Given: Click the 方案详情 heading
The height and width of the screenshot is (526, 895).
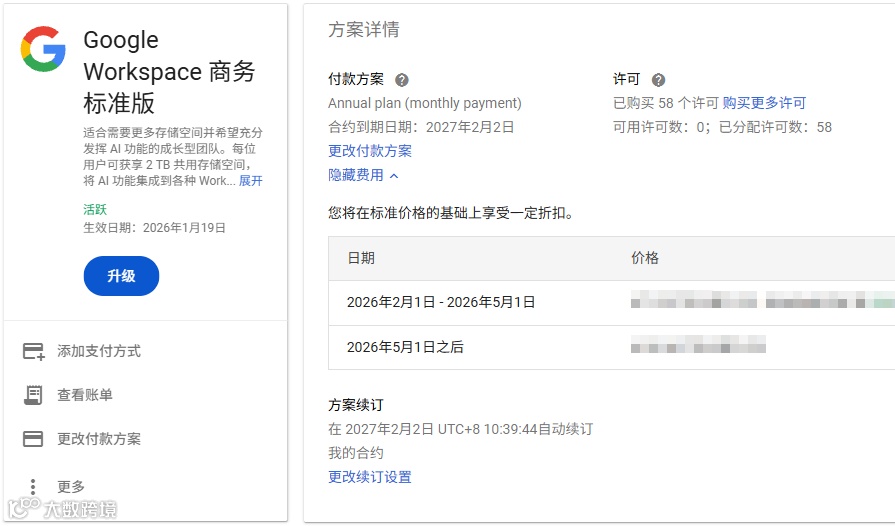Looking at the screenshot, I should pos(364,30).
